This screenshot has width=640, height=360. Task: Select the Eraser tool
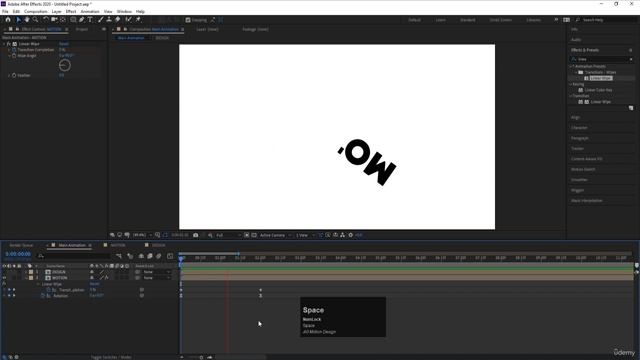[118, 20]
